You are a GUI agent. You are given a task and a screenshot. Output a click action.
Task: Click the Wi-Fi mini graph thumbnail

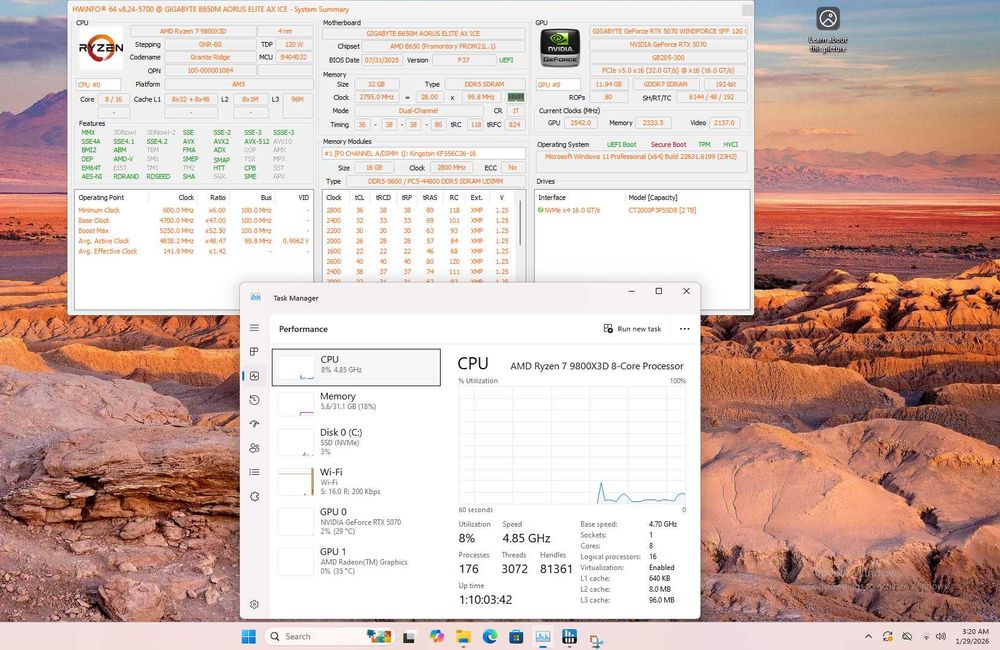click(x=296, y=482)
